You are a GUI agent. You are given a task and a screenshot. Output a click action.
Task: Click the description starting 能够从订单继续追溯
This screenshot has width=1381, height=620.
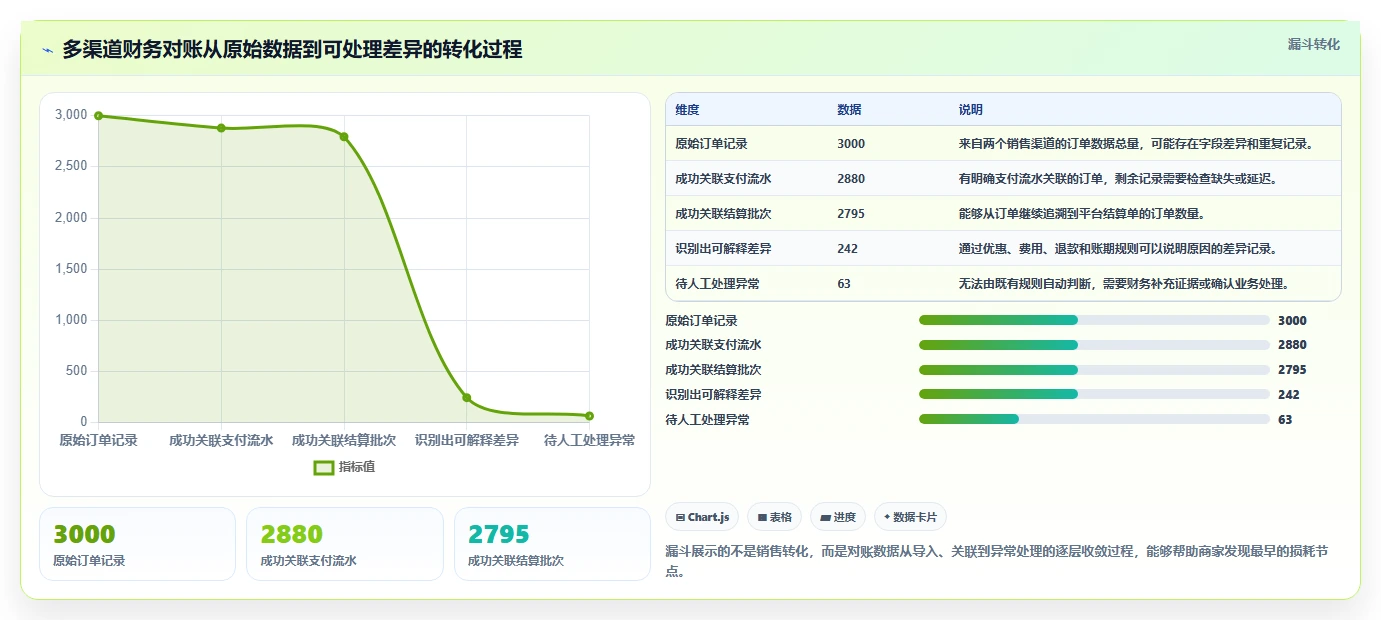click(1082, 214)
